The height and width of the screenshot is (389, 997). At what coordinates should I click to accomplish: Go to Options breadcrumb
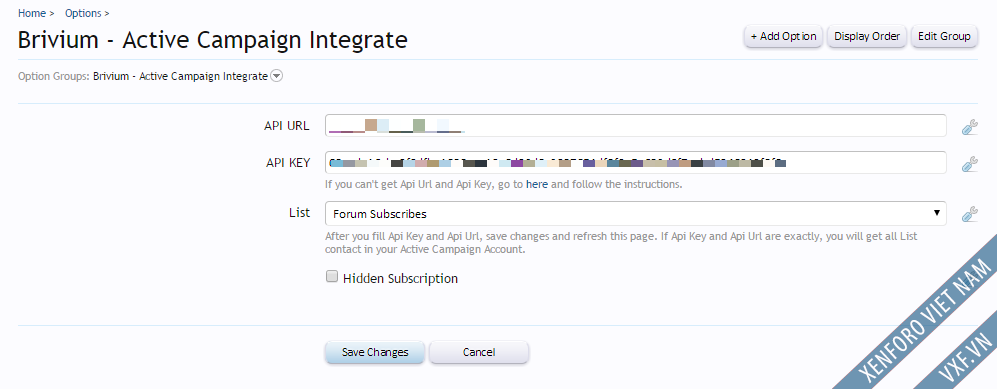(x=83, y=13)
